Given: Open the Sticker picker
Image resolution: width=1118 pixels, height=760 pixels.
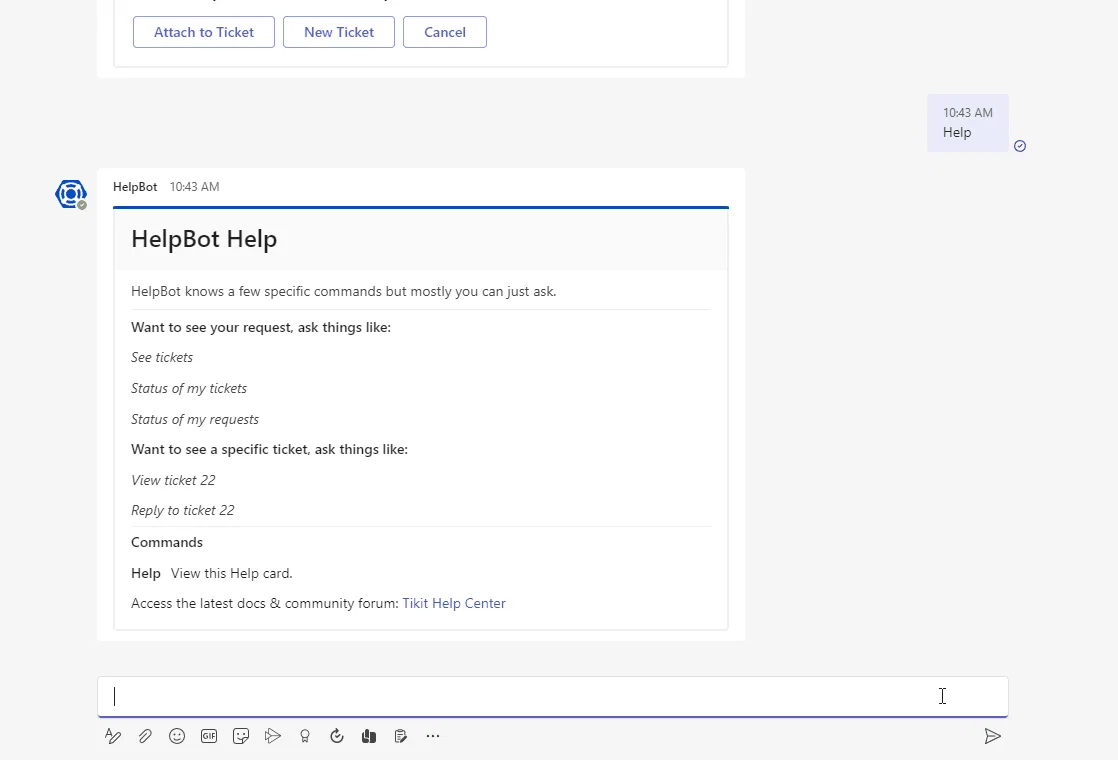Looking at the screenshot, I should pyautogui.click(x=241, y=736).
